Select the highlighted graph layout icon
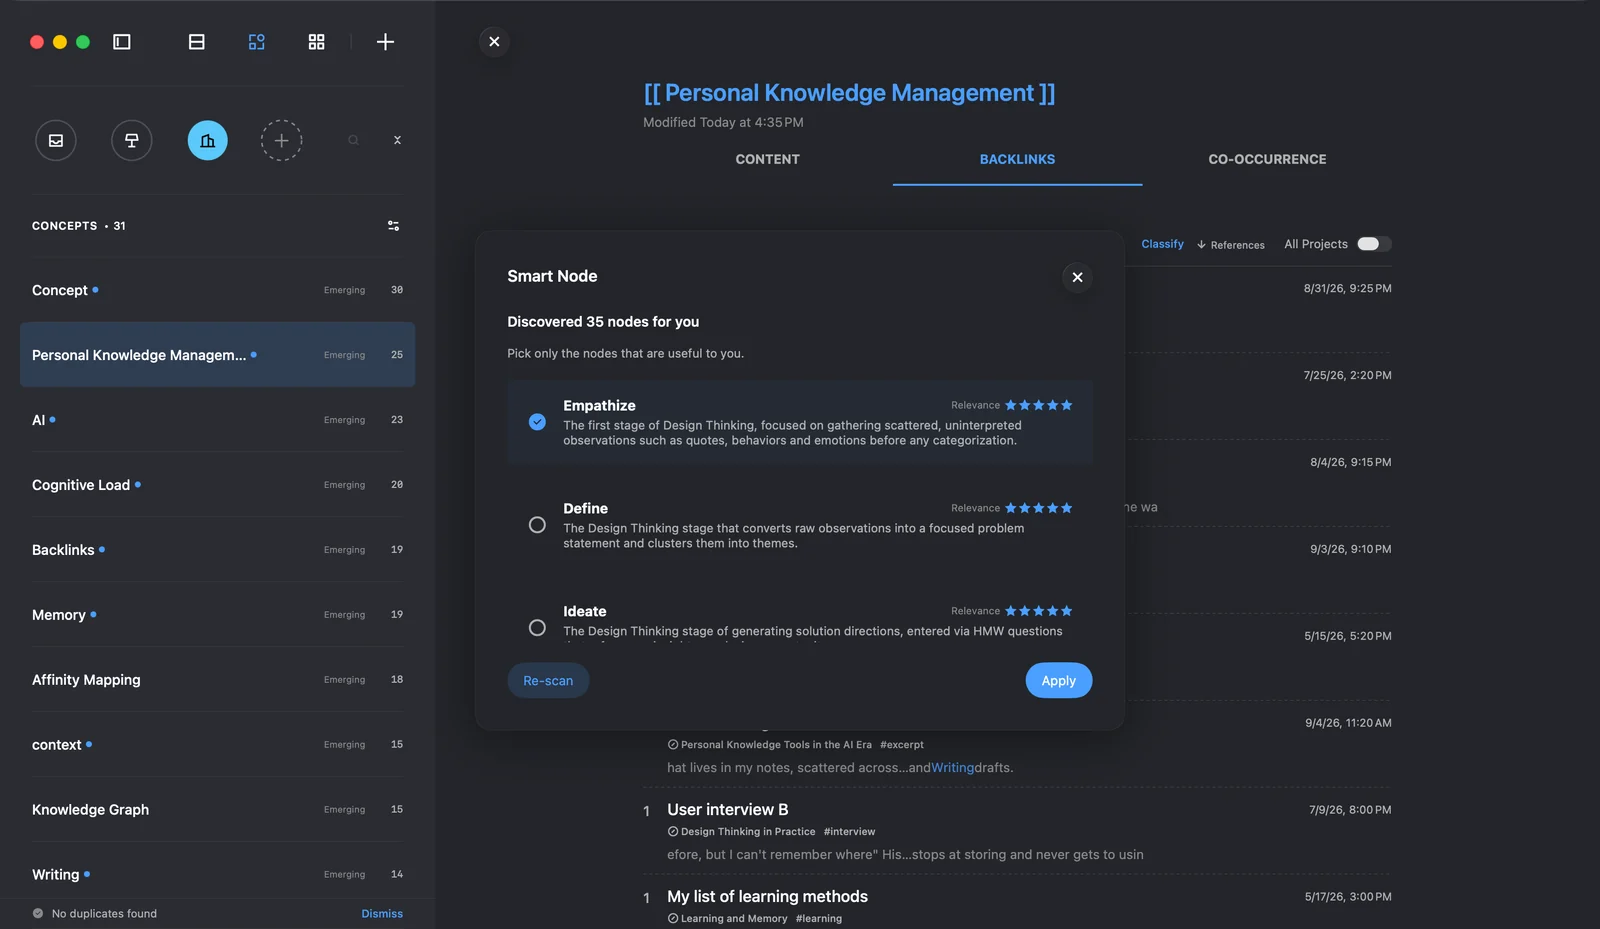 (257, 42)
